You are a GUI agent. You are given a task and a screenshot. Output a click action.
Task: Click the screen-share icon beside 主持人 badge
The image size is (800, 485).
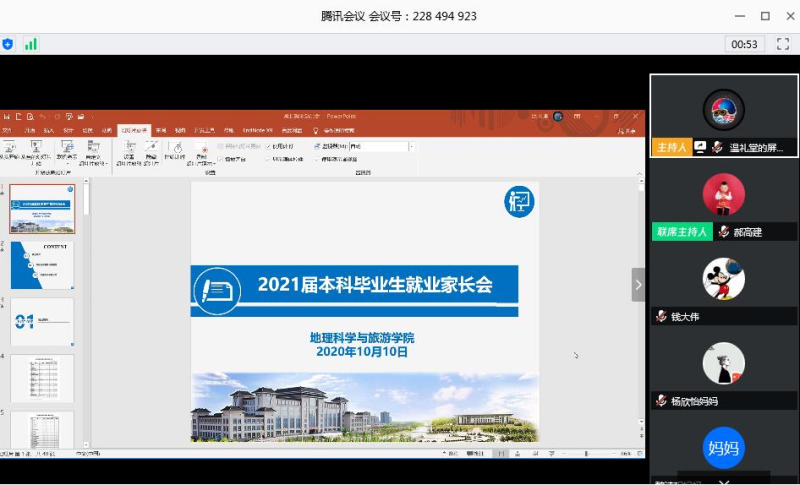coord(701,147)
